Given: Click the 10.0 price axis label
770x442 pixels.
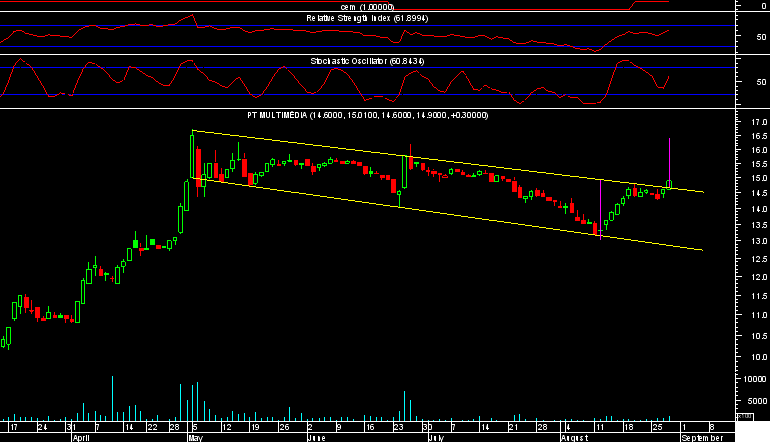Looking at the screenshot, I should (759, 358).
